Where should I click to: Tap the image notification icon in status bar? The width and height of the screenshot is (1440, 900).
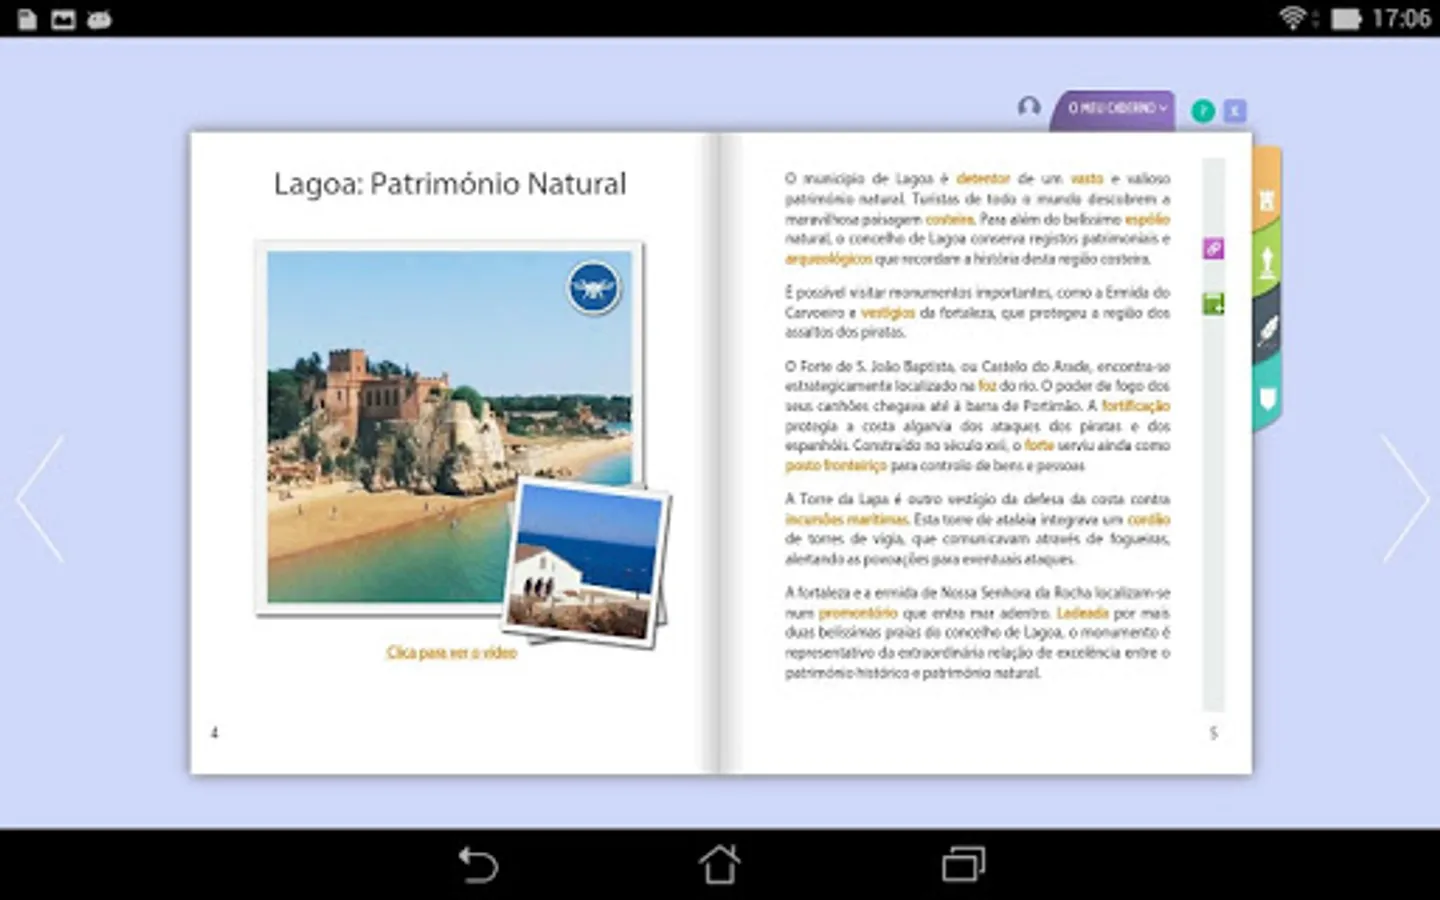(63, 19)
